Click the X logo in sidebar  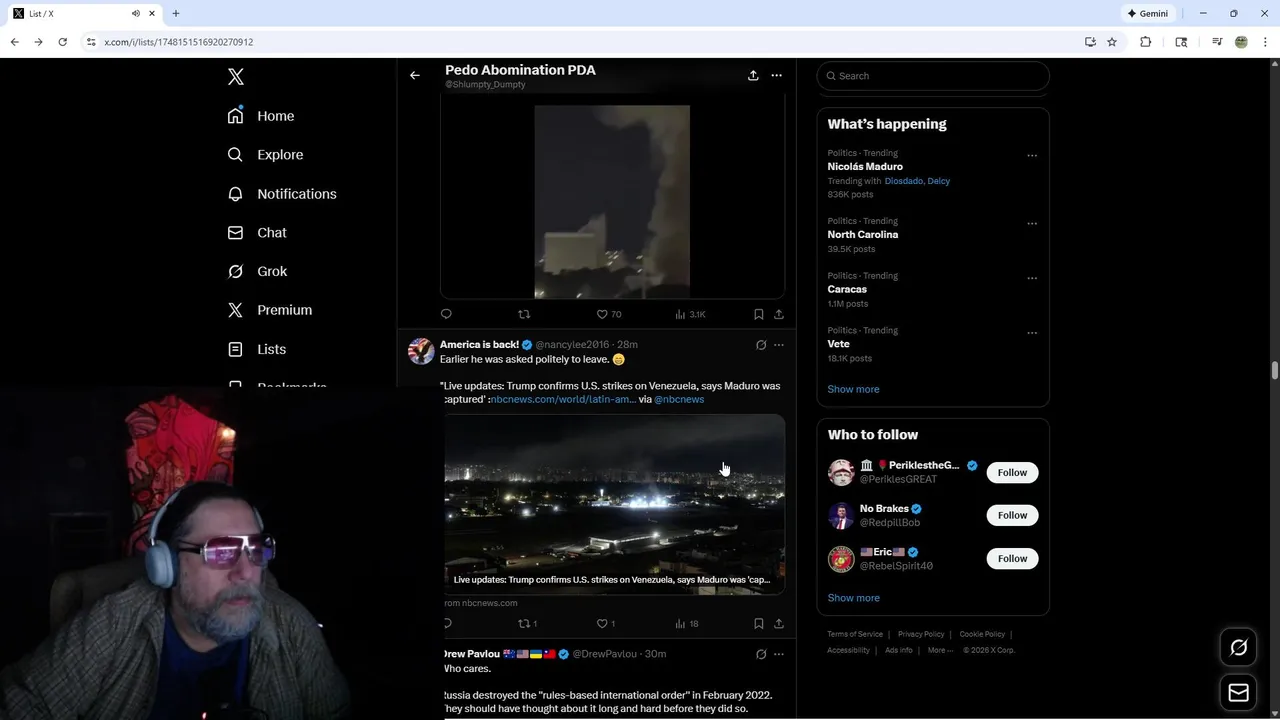[236, 77]
